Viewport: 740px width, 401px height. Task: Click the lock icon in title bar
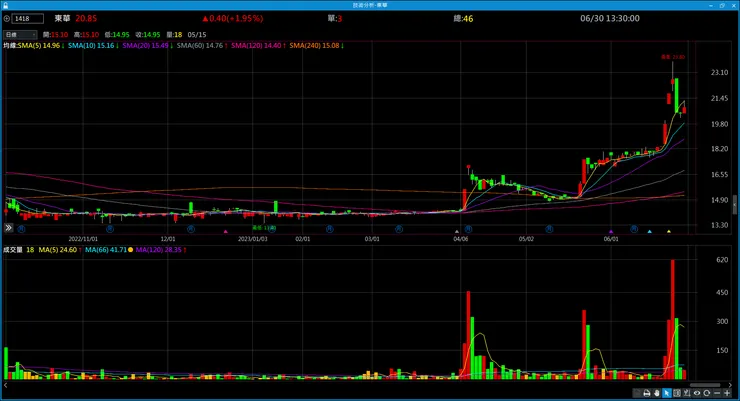tap(5, 5)
